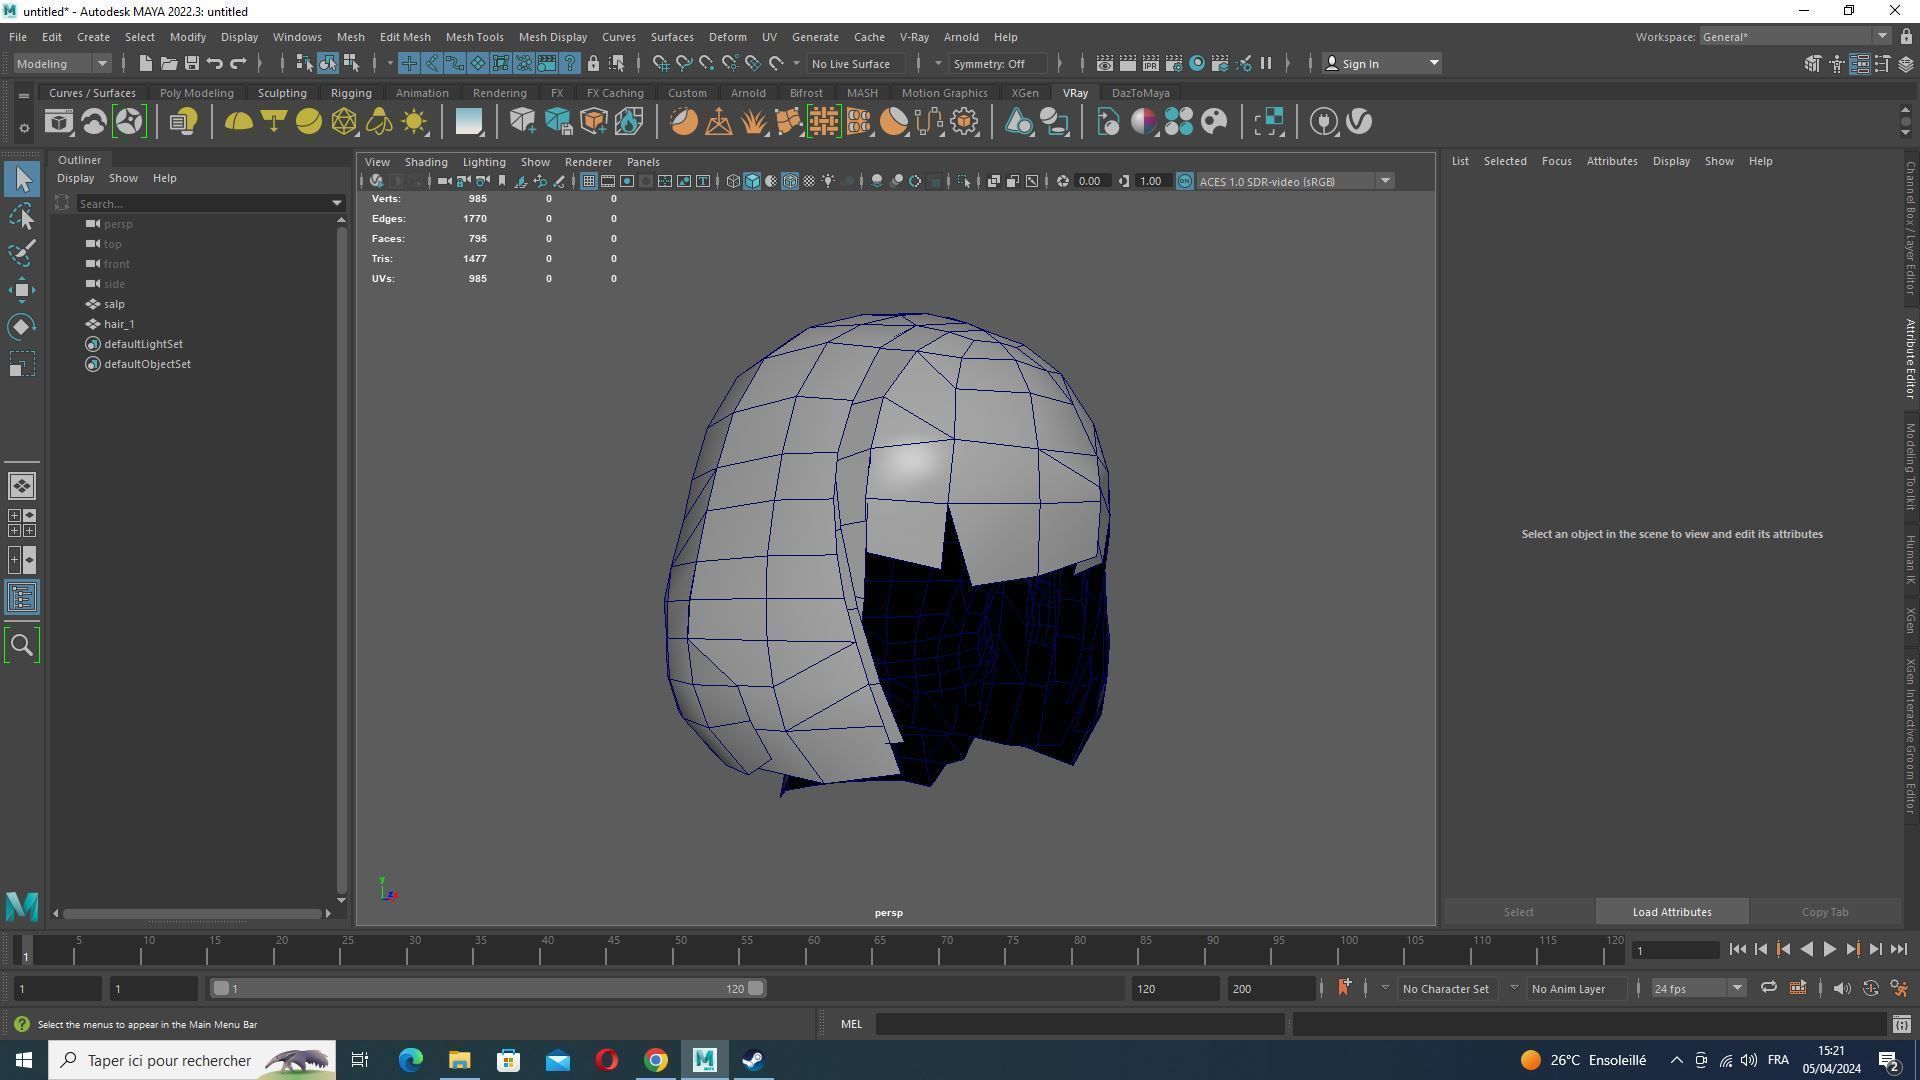Open the Modeling menu set dropdown
Viewport: 1920px width, 1080px height.
[x=62, y=63]
